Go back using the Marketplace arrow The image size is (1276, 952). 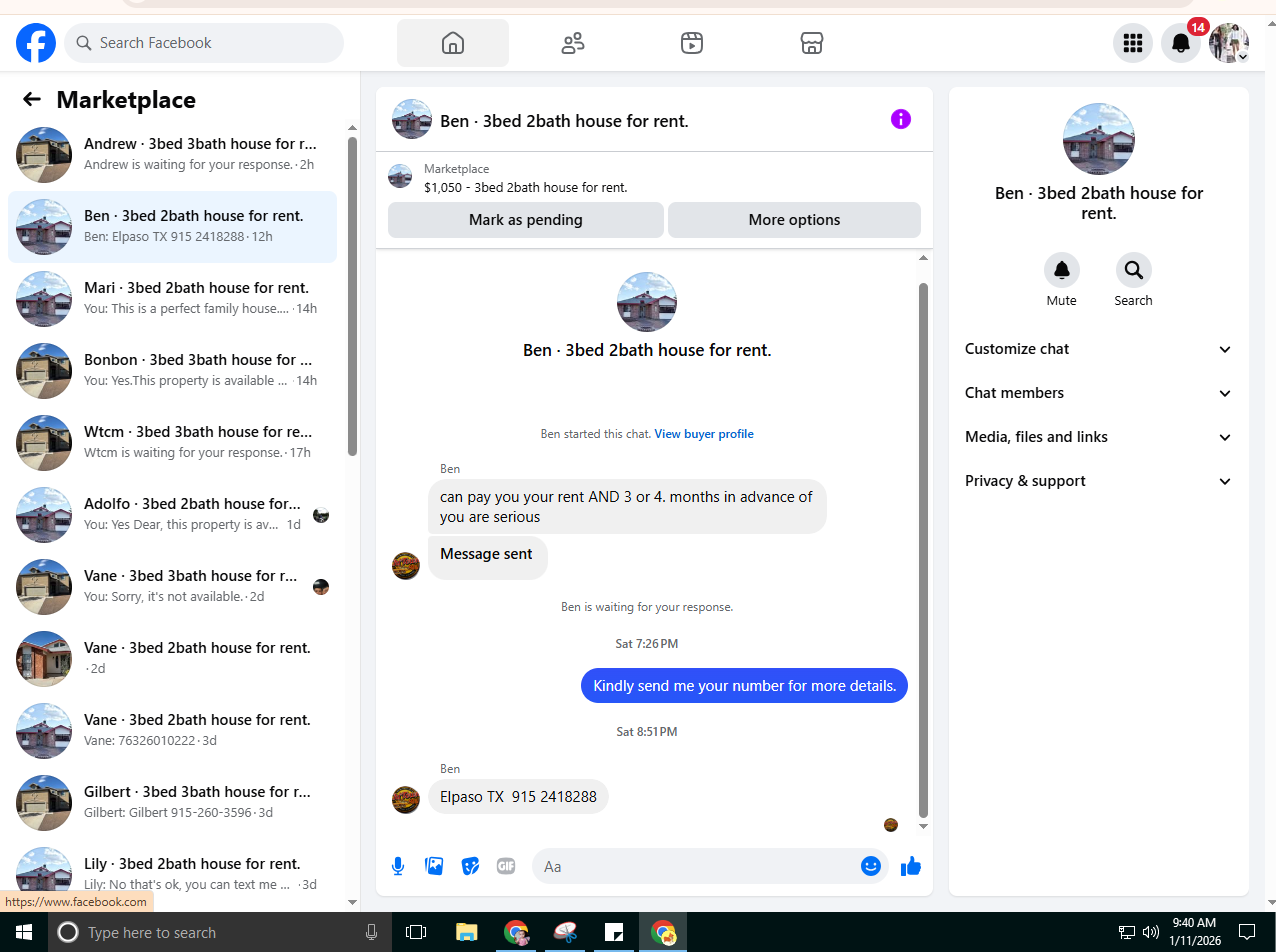tap(32, 99)
